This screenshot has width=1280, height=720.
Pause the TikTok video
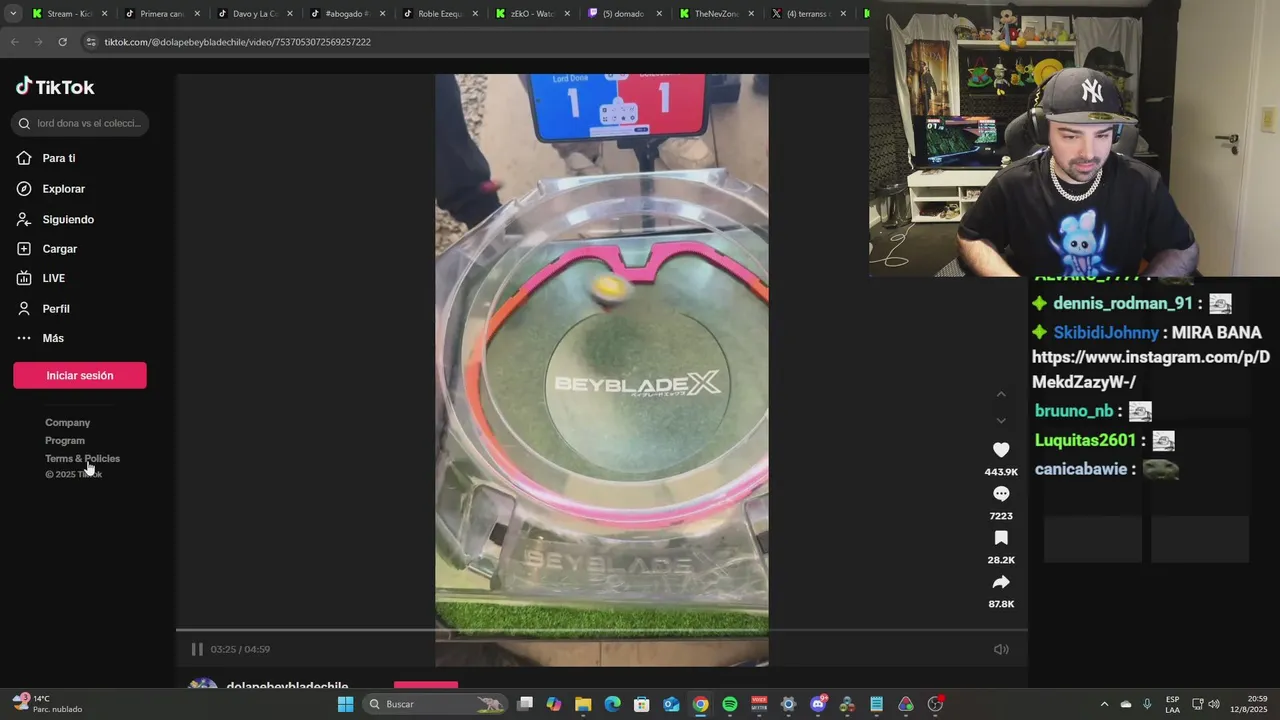(x=197, y=649)
